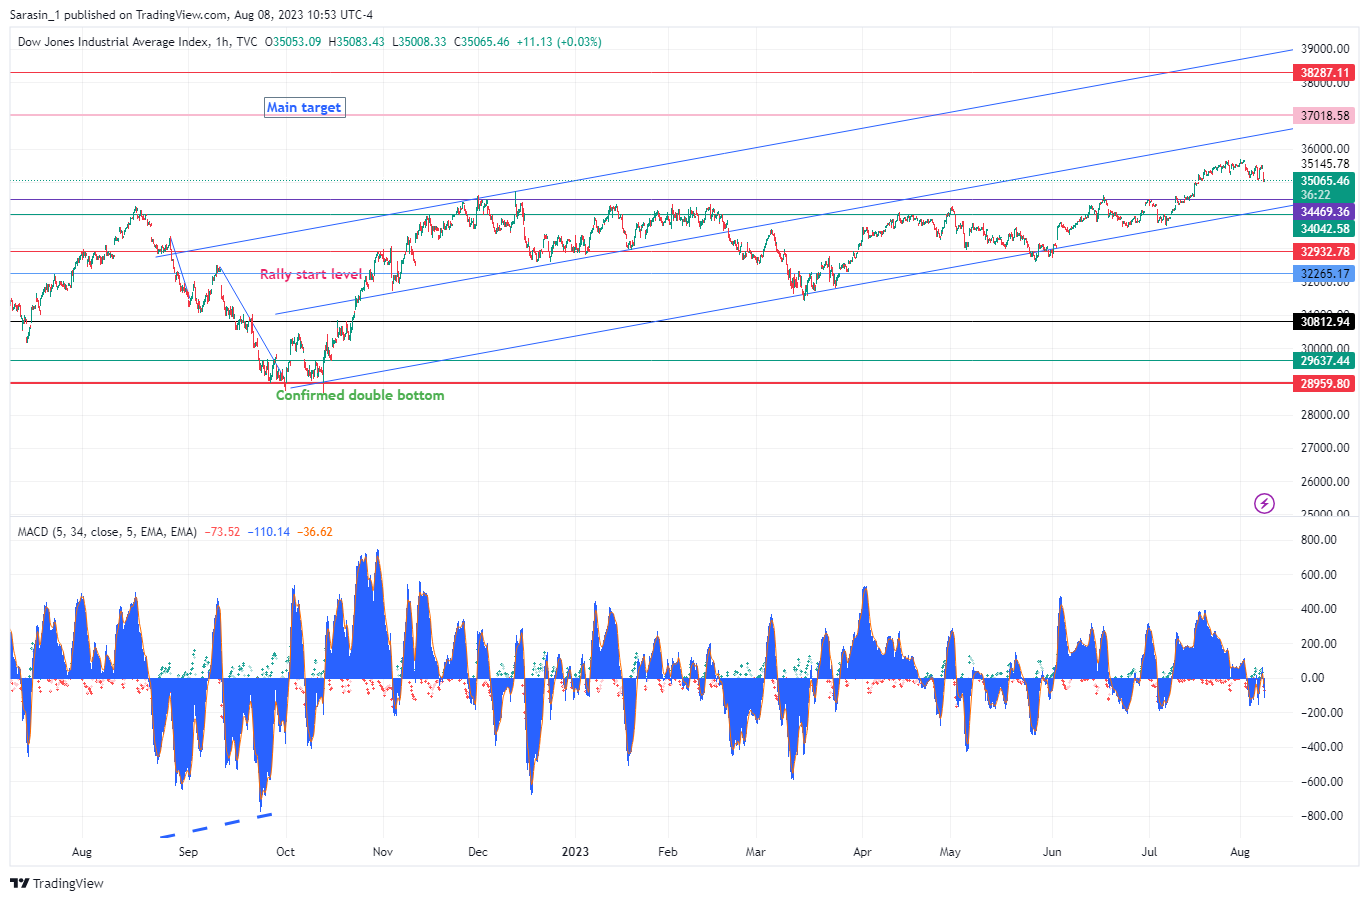Click the Dec label on time axis
Screen dimensions: 1369x901
tap(478, 852)
